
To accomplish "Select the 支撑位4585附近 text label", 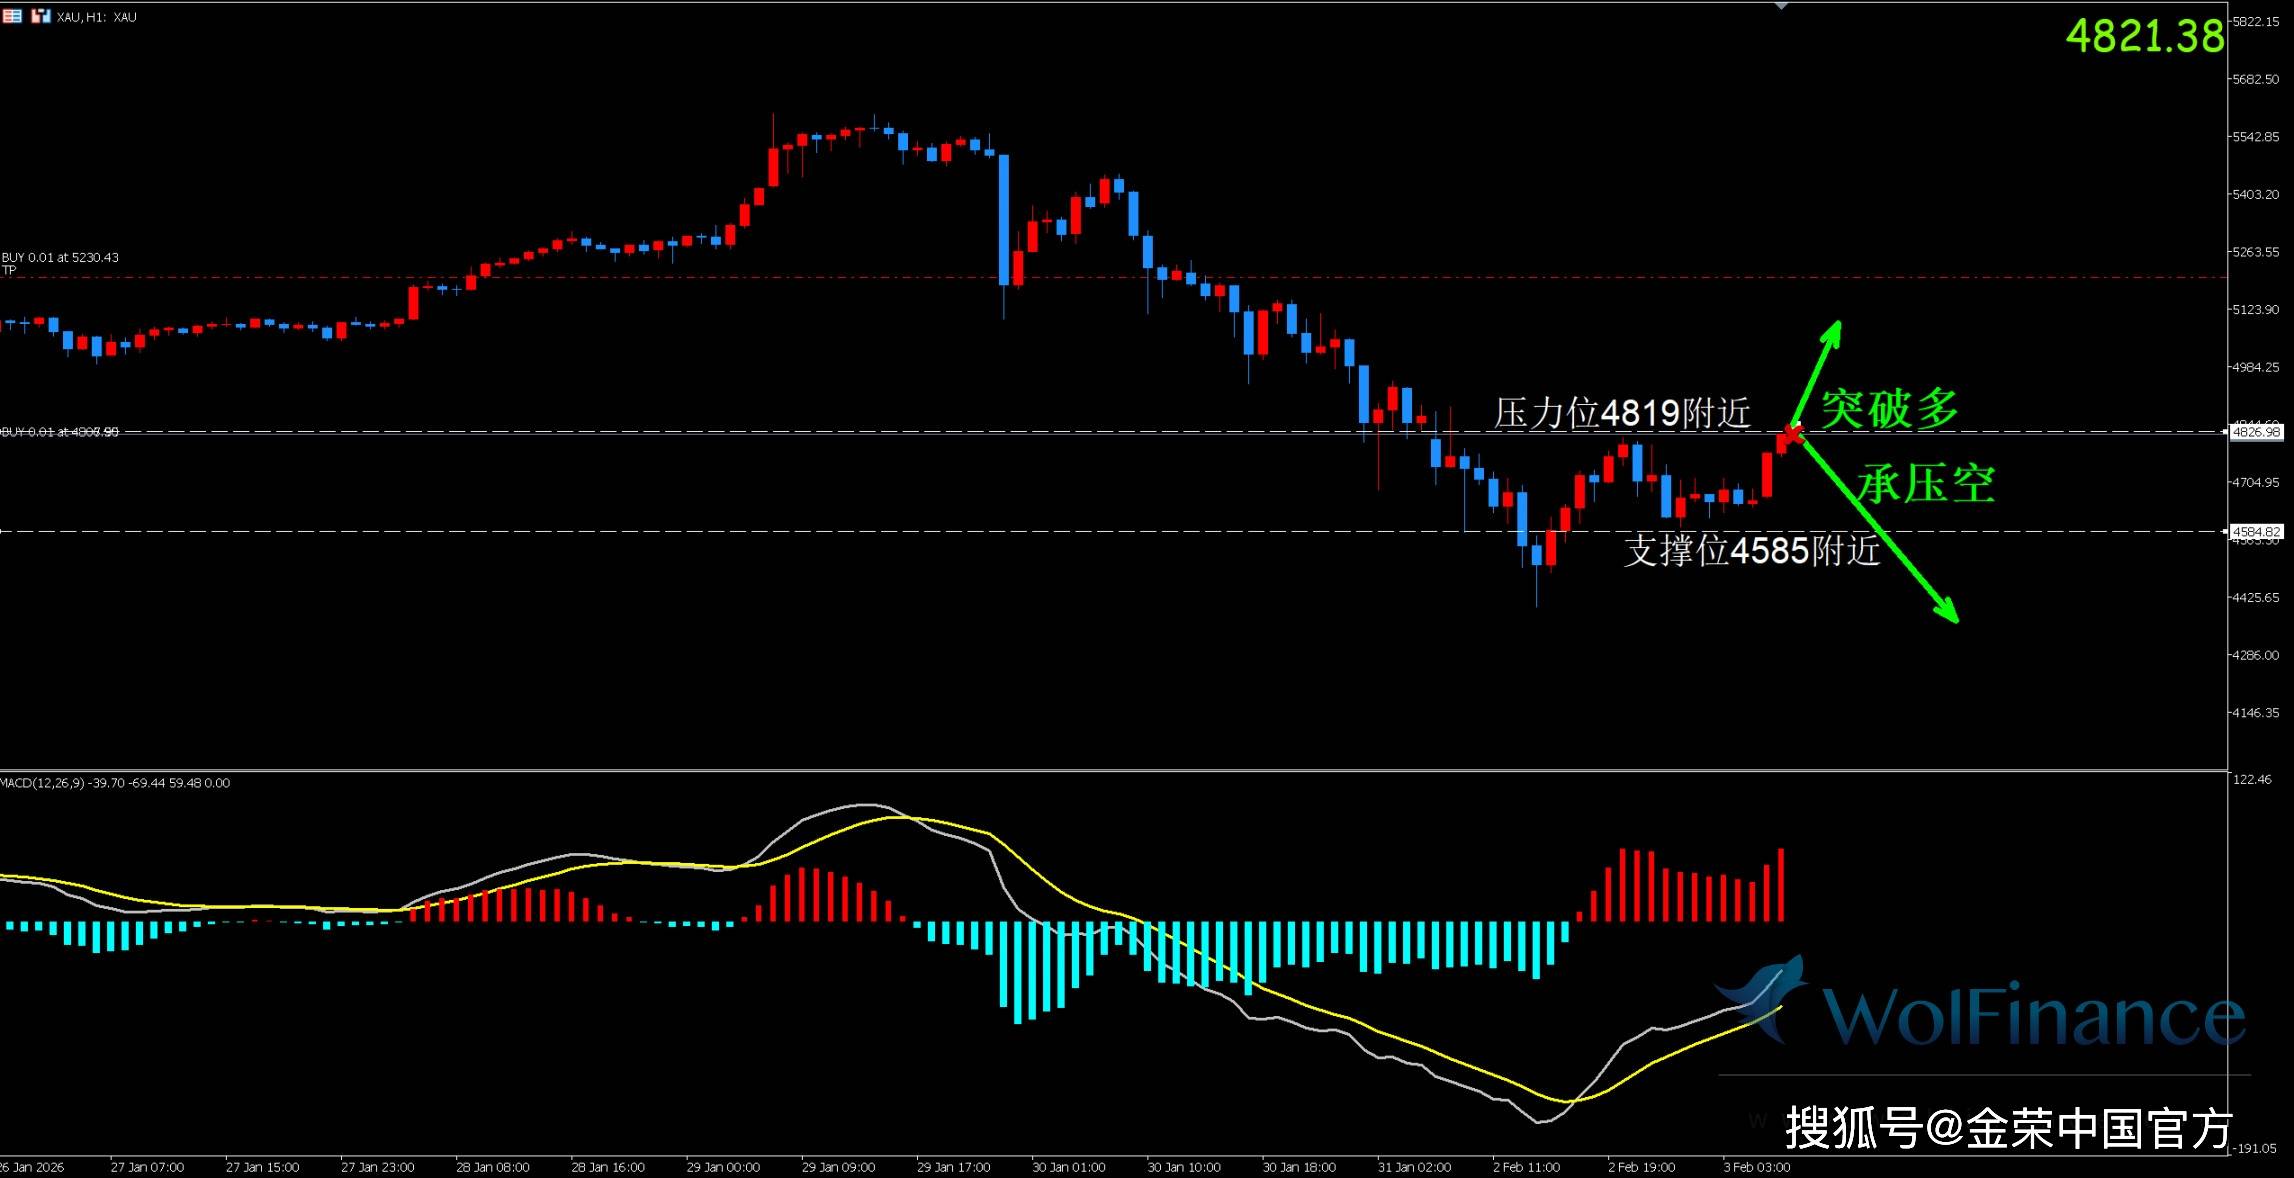I will [1751, 551].
